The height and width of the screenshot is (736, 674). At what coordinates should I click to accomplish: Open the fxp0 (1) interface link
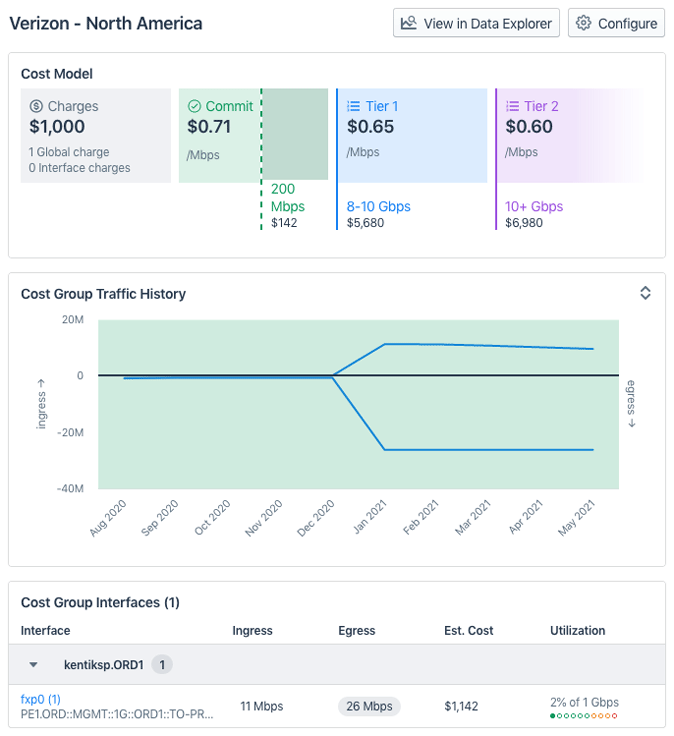(41, 699)
